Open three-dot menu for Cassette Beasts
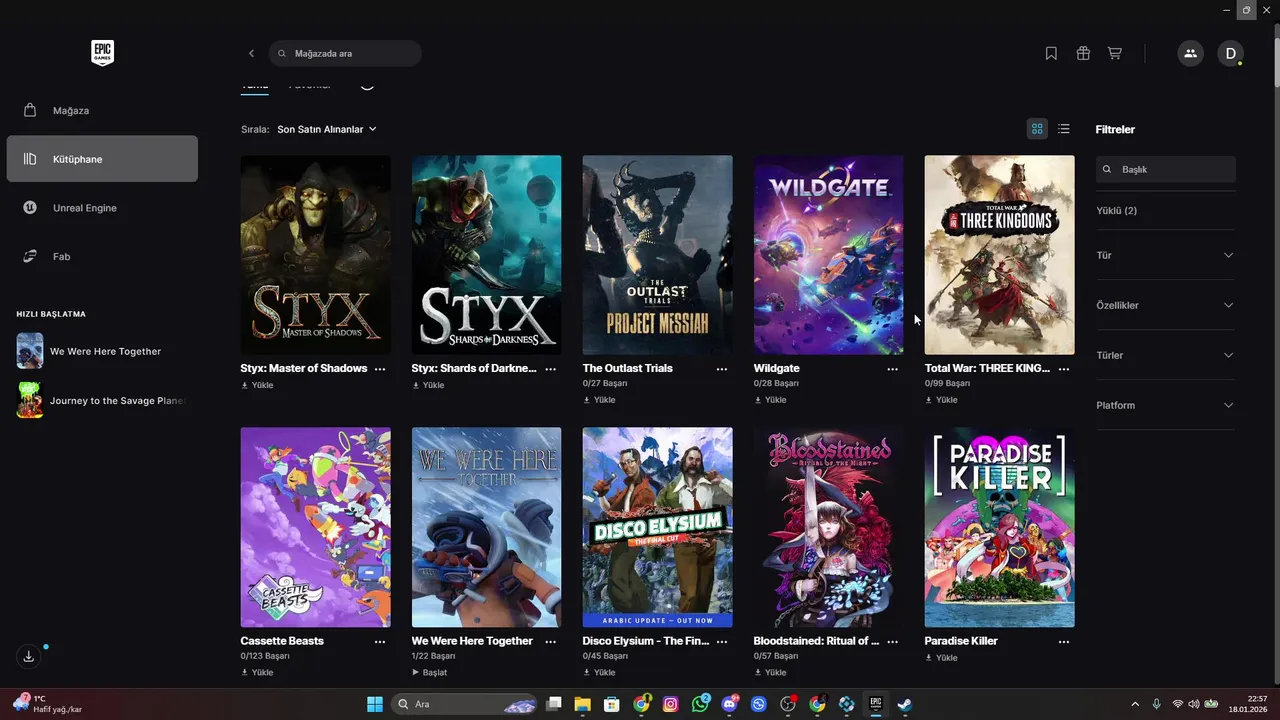The width and height of the screenshot is (1280, 720). 380,642
